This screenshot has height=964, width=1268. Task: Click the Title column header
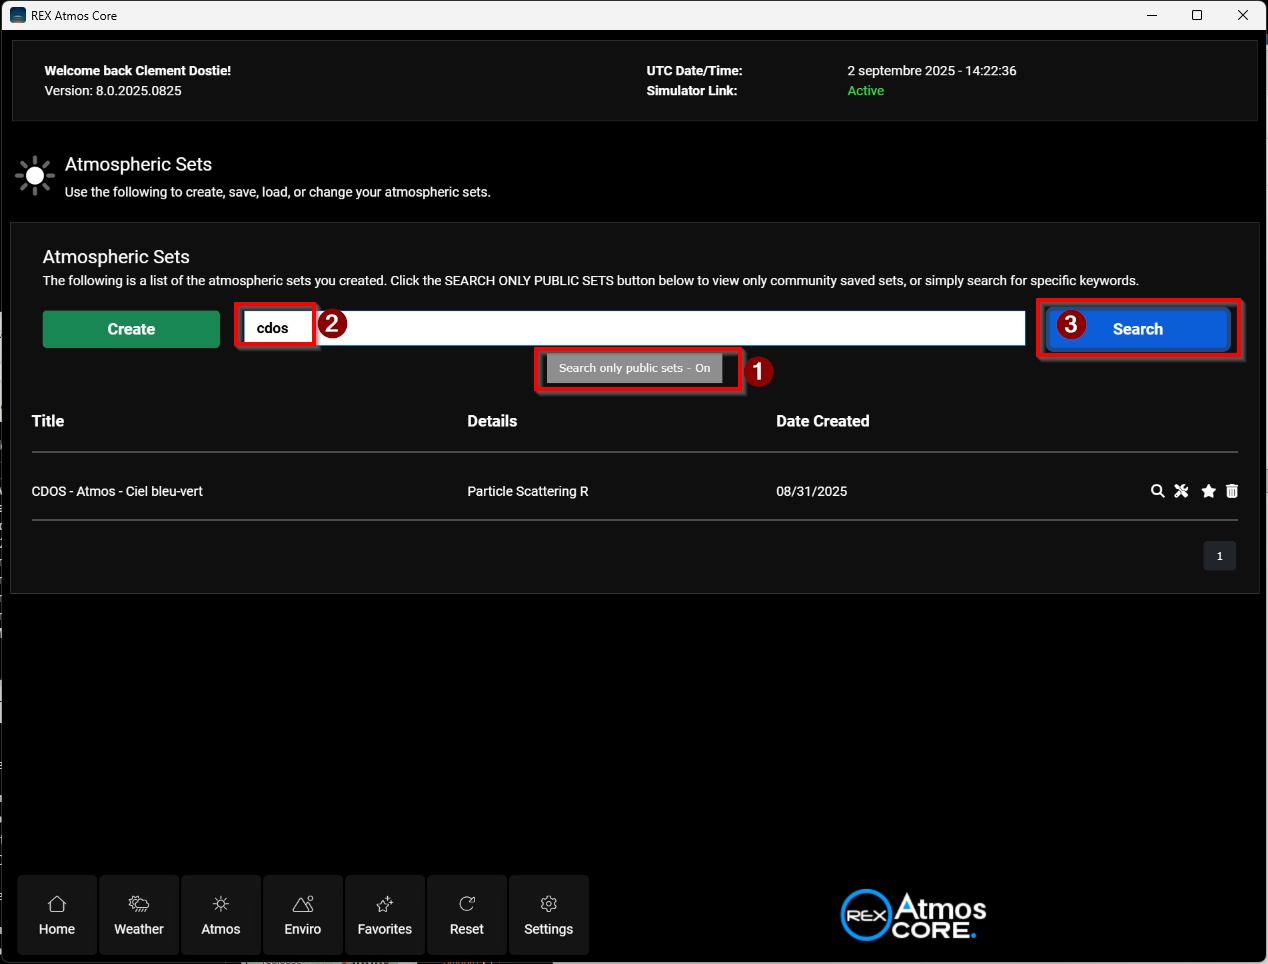(48, 421)
